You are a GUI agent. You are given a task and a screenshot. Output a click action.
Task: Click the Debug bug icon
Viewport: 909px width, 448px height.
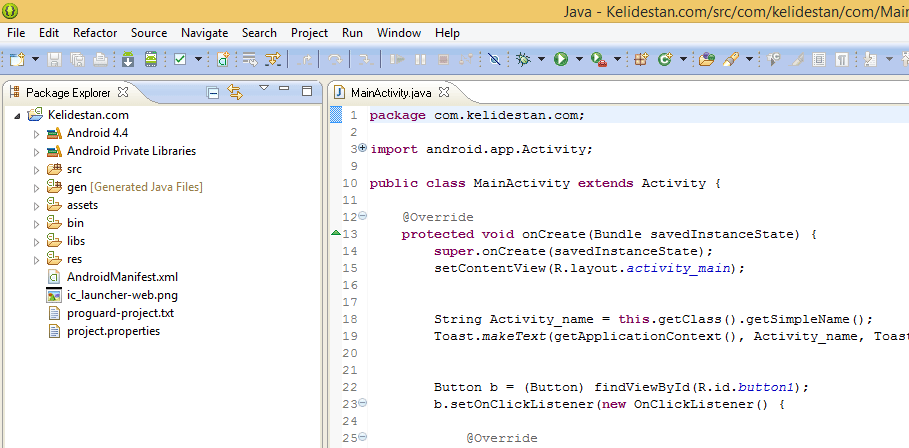[x=523, y=59]
